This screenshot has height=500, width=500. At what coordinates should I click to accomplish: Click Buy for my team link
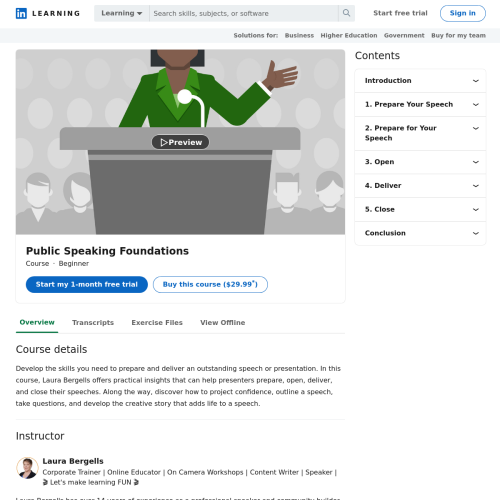pyautogui.click(x=458, y=36)
